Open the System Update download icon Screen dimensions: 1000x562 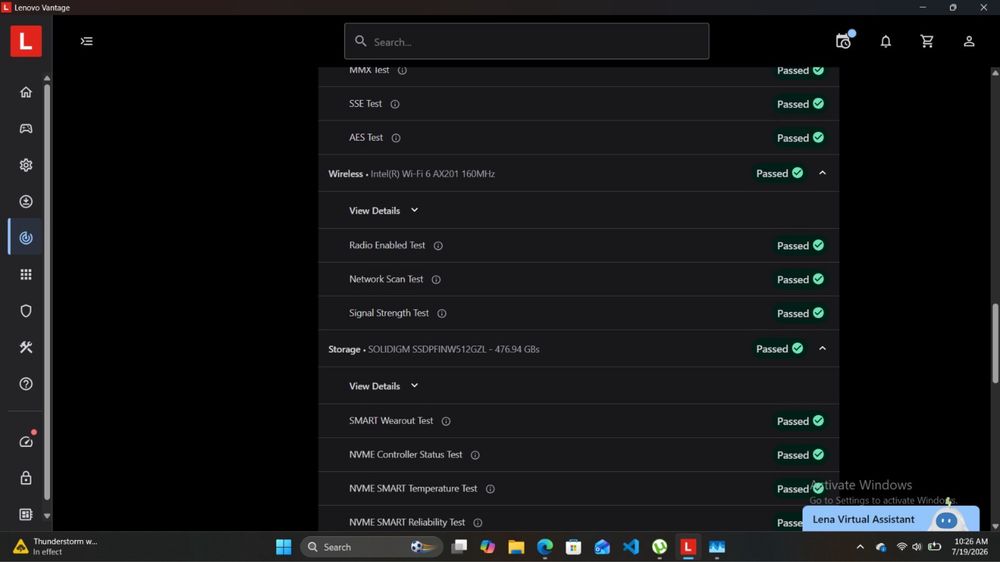(26, 202)
